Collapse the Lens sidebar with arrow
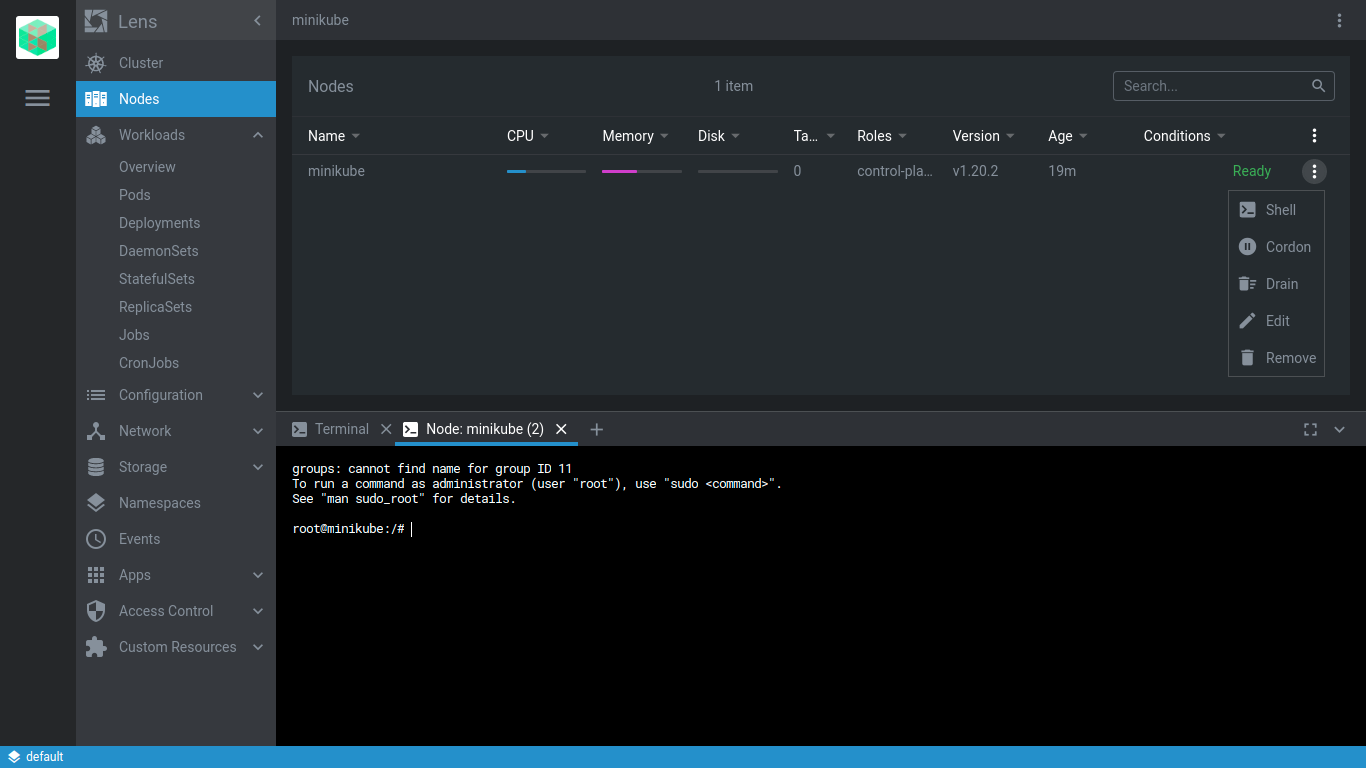 257,21
